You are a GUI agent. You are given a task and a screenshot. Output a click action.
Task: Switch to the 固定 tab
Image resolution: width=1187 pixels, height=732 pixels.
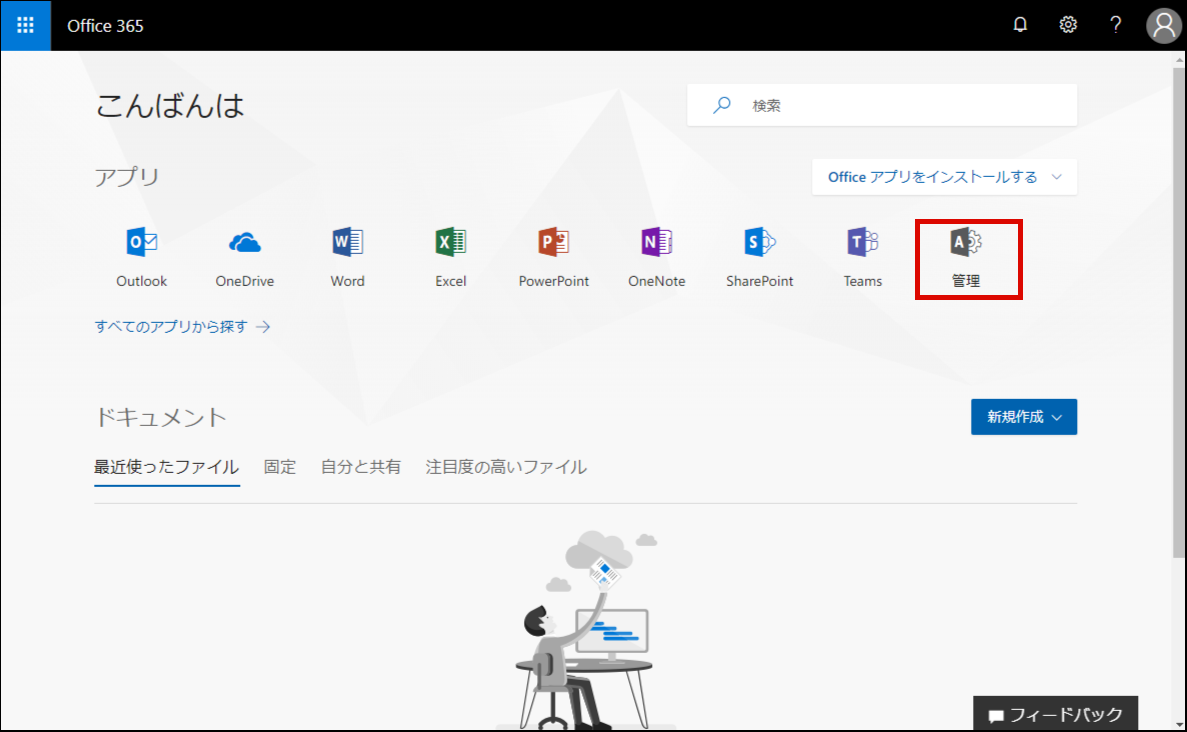(279, 467)
